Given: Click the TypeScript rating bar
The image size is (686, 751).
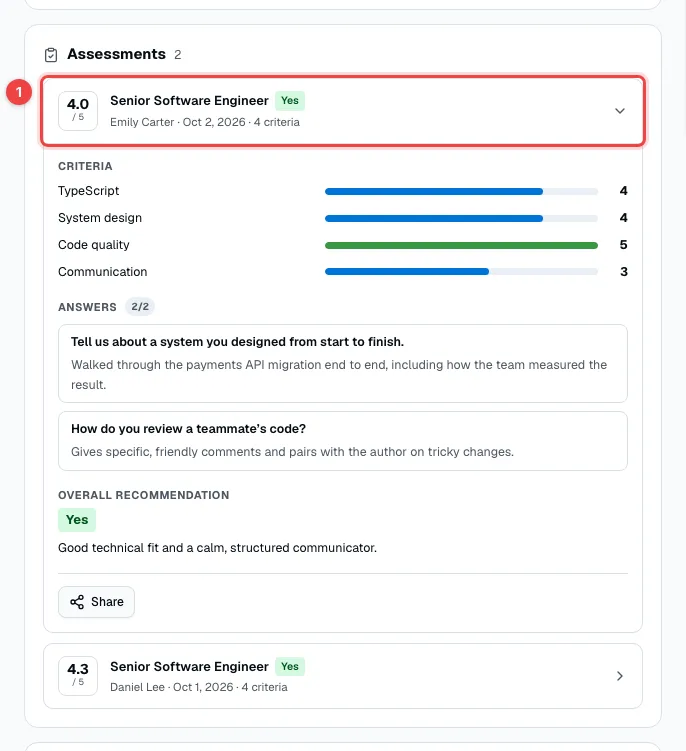Looking at the screenshot, I should tap(461, 192).
